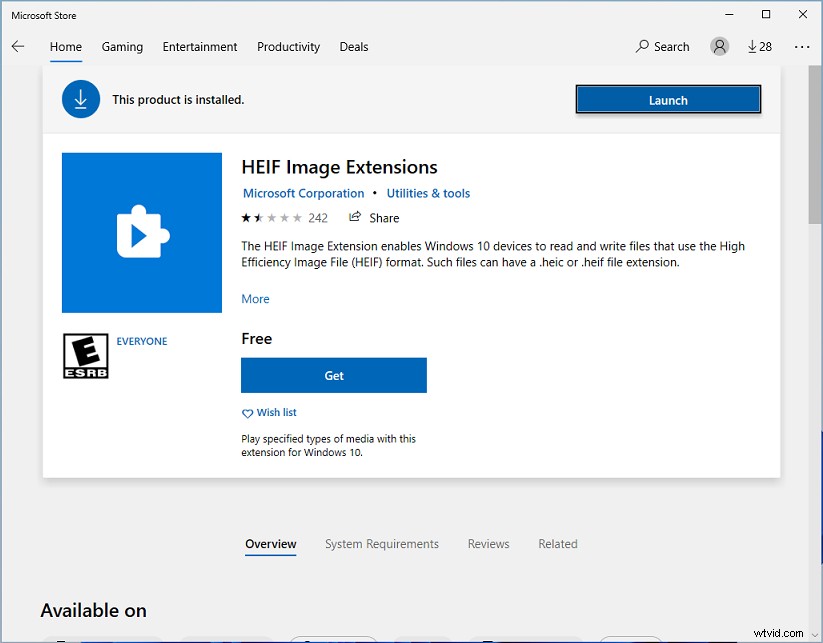
Task: Open the Reviews tab
Action: point(488,544)
